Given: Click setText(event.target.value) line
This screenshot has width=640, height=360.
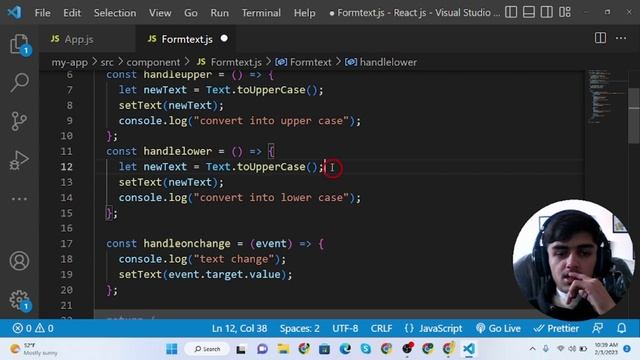Looking at the screenshot, I should pos(206,274).
